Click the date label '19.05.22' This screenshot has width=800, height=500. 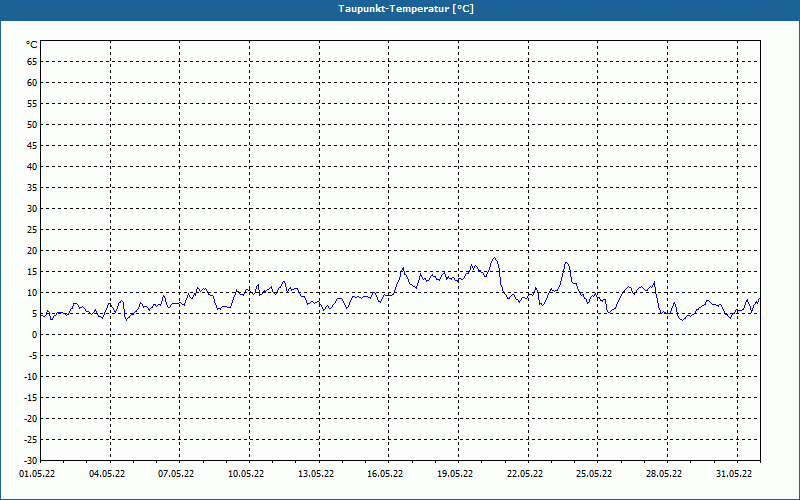coord(455,474)
